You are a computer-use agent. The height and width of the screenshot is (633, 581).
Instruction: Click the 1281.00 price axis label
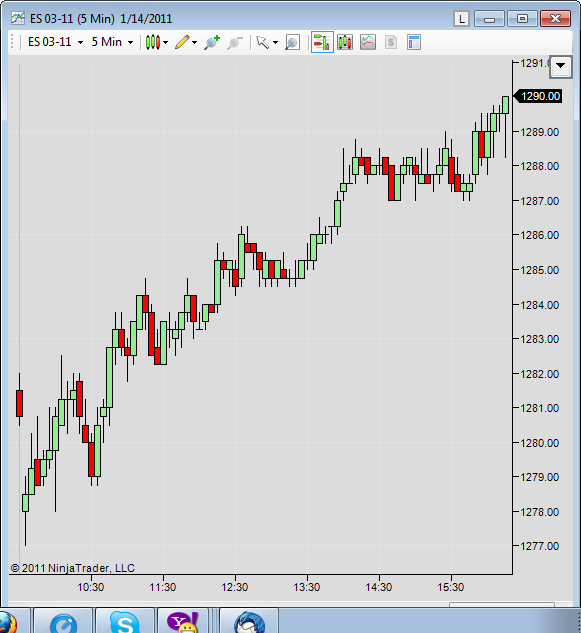click(539, 408)
